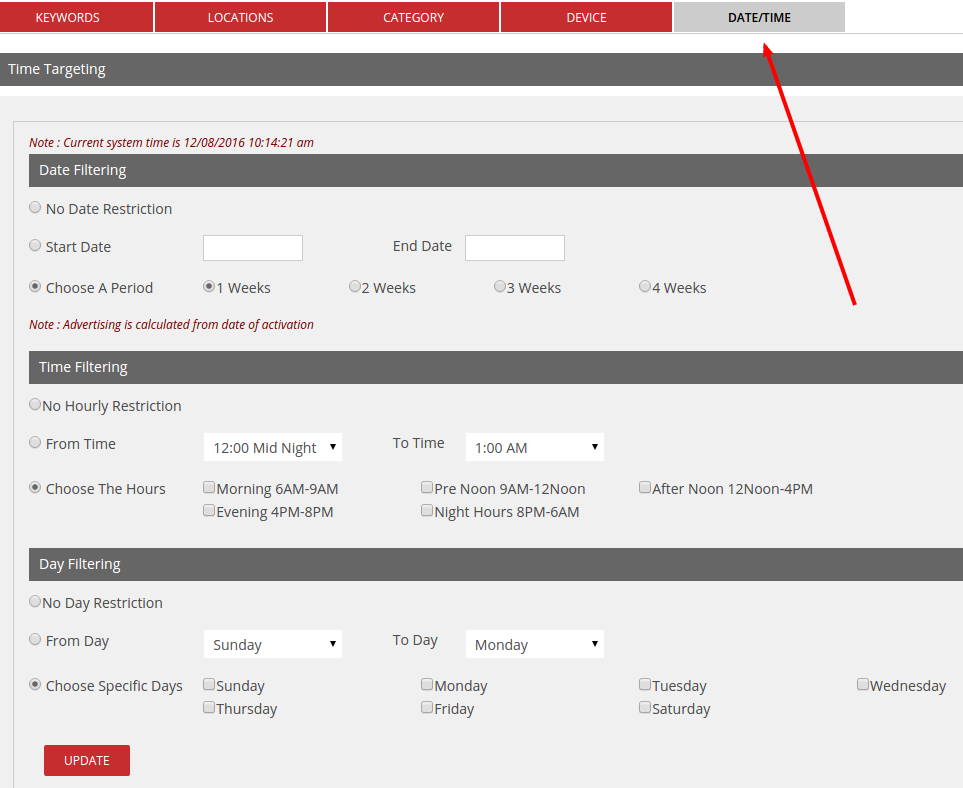Click the Time Targeting header

482,69
